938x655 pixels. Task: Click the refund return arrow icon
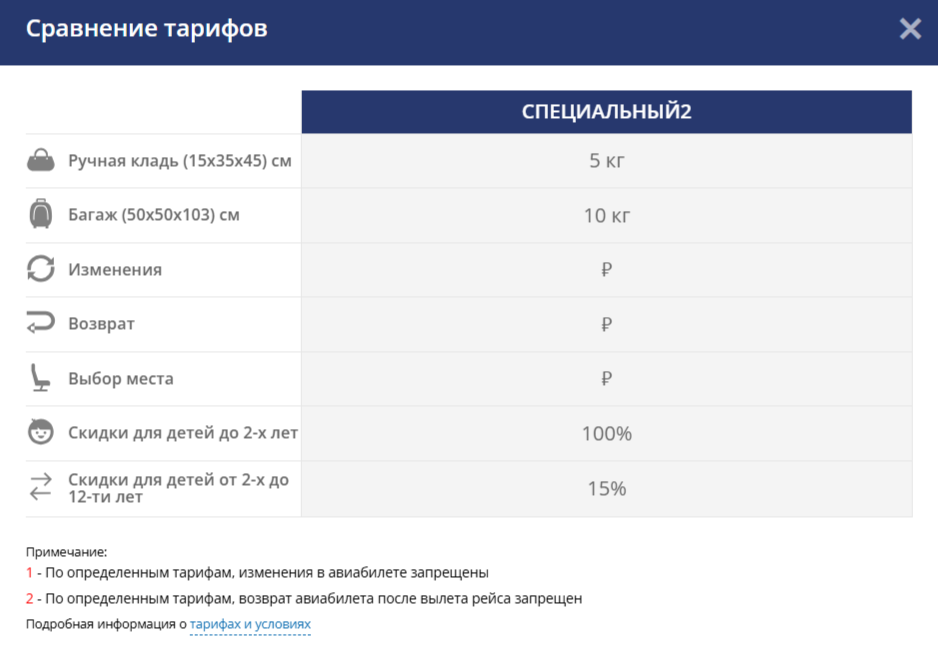pyautogui.click(x=41, y=323)
